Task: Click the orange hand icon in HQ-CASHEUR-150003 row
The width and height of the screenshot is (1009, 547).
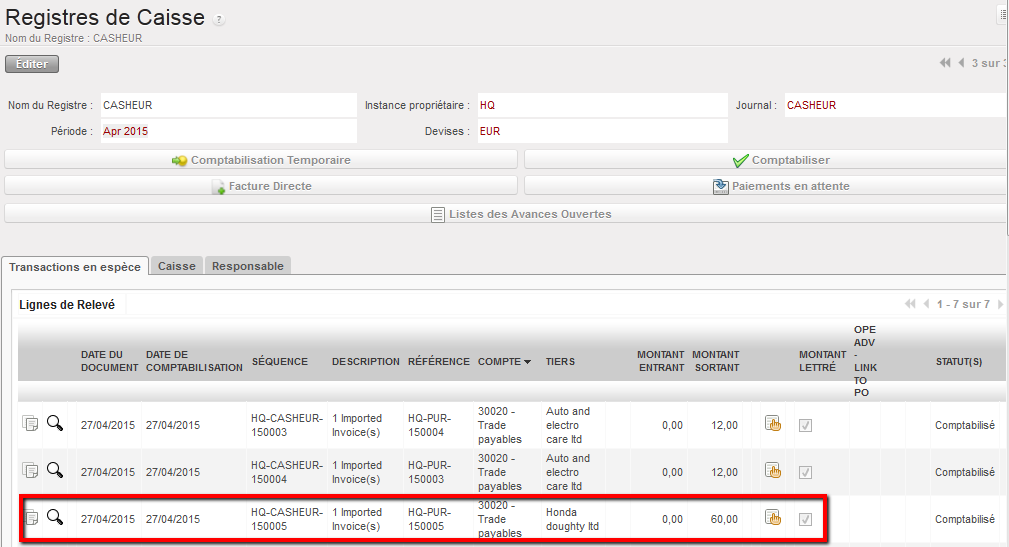Action: click(772, 424)
